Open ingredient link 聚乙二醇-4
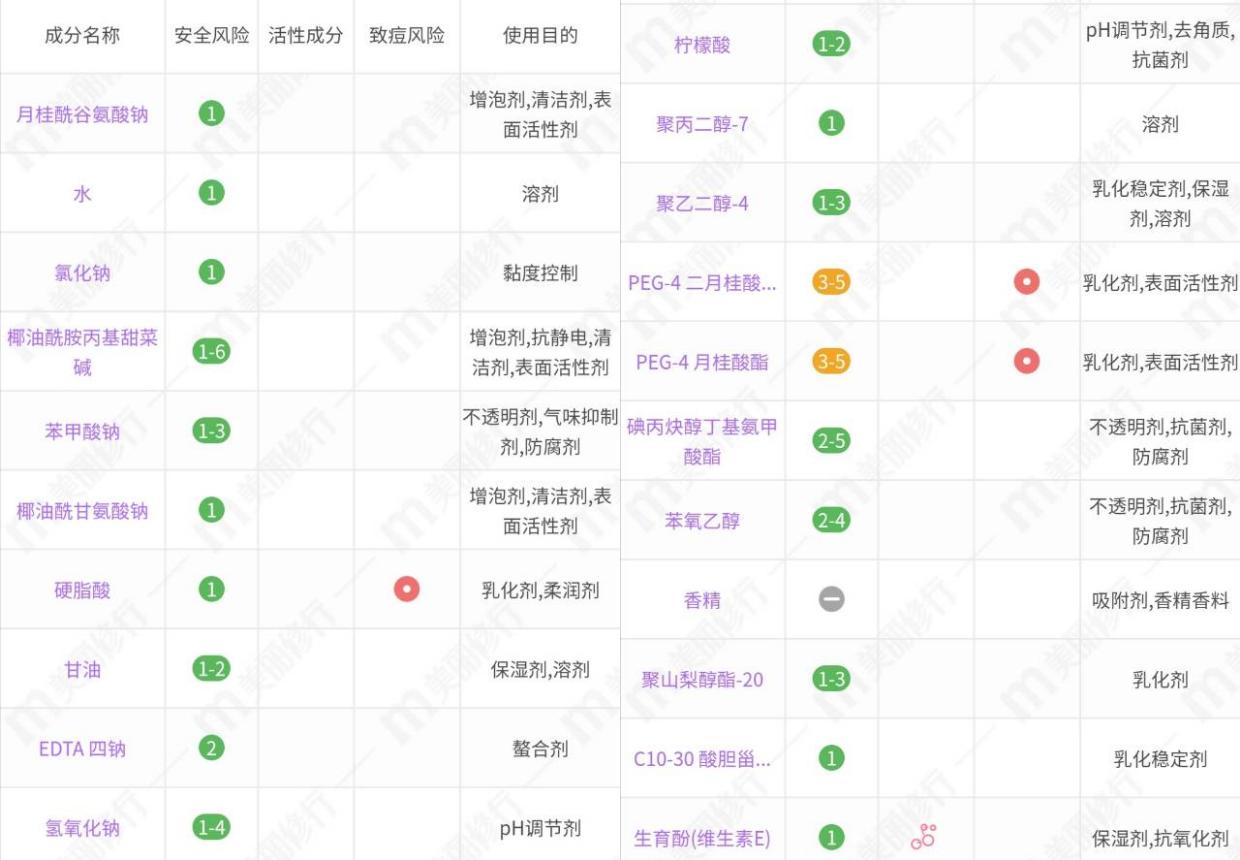The image size is (1240, 860). click(x=702, y=204)
